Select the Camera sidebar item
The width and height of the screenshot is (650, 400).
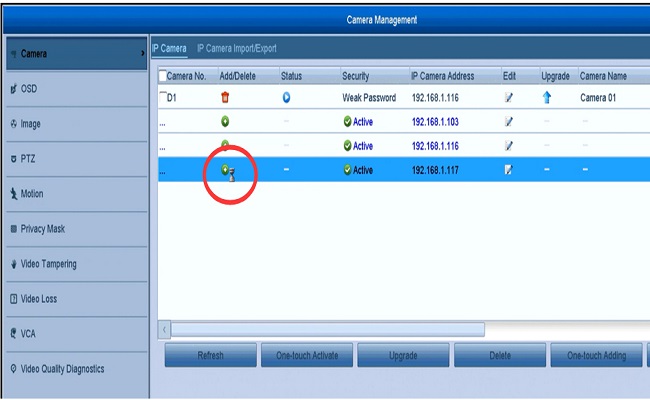pyautogui.click(x=77, y=53)
